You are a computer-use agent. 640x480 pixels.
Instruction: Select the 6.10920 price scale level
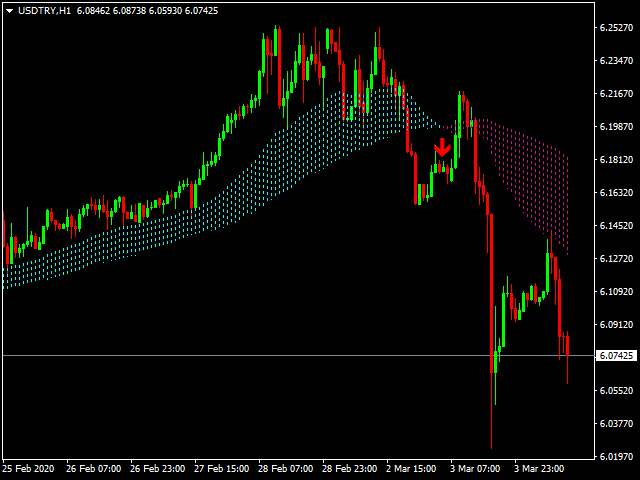pos(616,292)
